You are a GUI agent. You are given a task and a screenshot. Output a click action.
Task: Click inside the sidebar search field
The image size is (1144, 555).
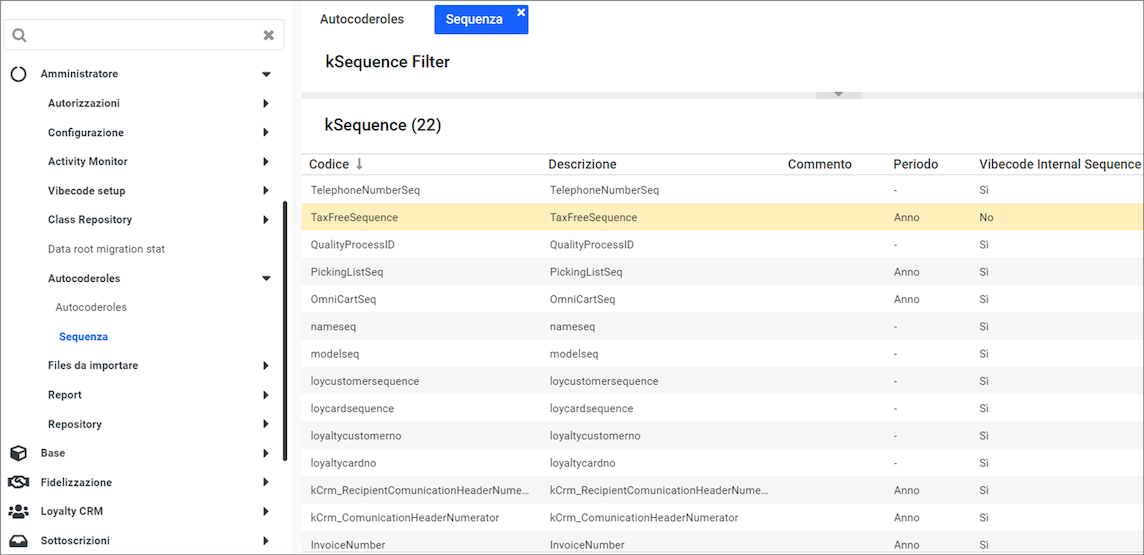140,35
